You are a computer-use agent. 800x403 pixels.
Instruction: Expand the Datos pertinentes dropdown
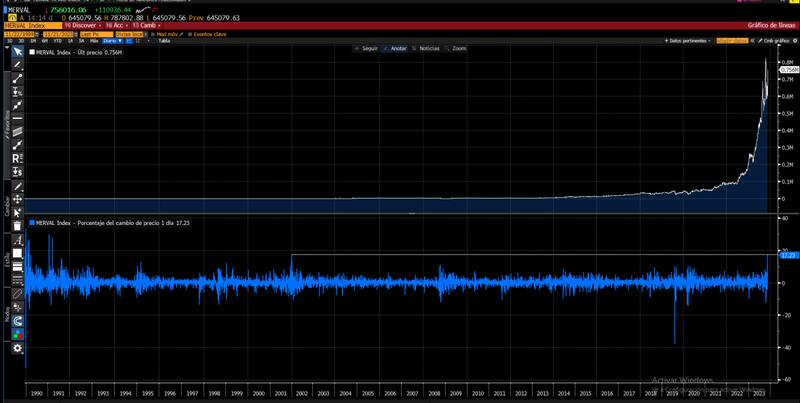click(x=687, y=41)
